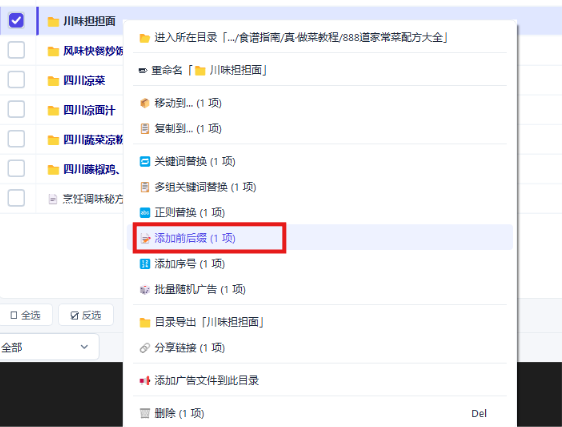Viewport: 562px width, 427px height.
Task: Tick the checkbox beside 四川凉菜
Action: coord(16,80)
